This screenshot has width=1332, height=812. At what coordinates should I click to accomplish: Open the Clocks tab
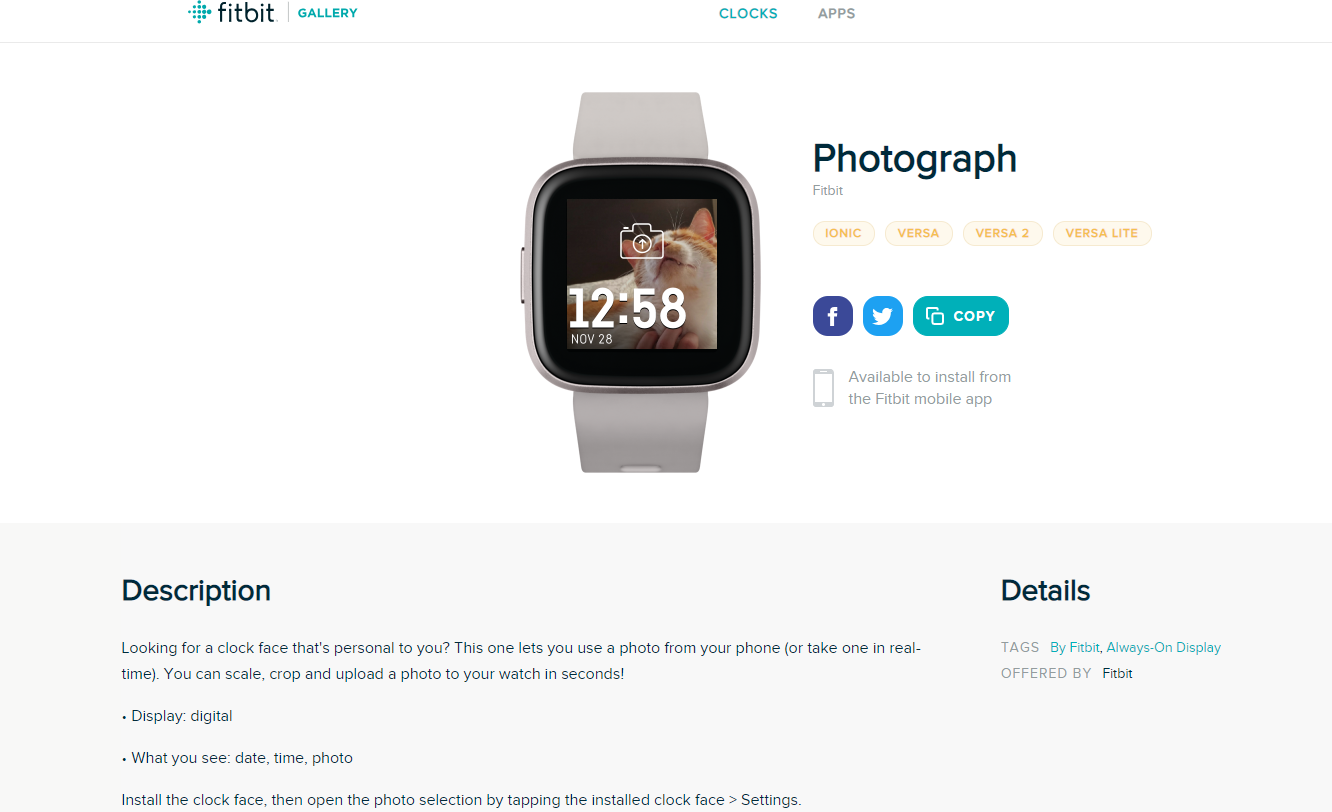tap(748, 14)
